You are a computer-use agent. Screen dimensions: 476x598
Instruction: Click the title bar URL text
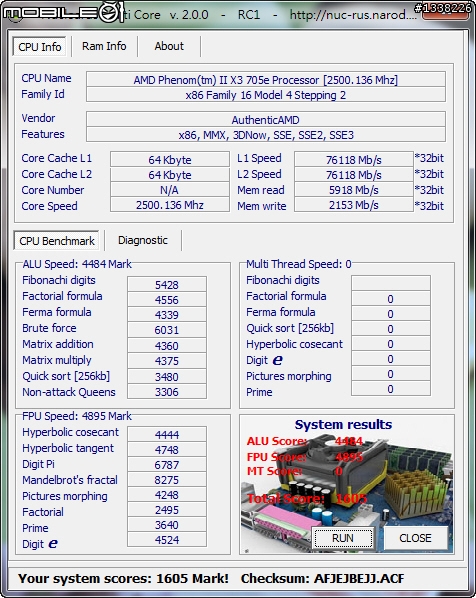click(x=353, y=15)
